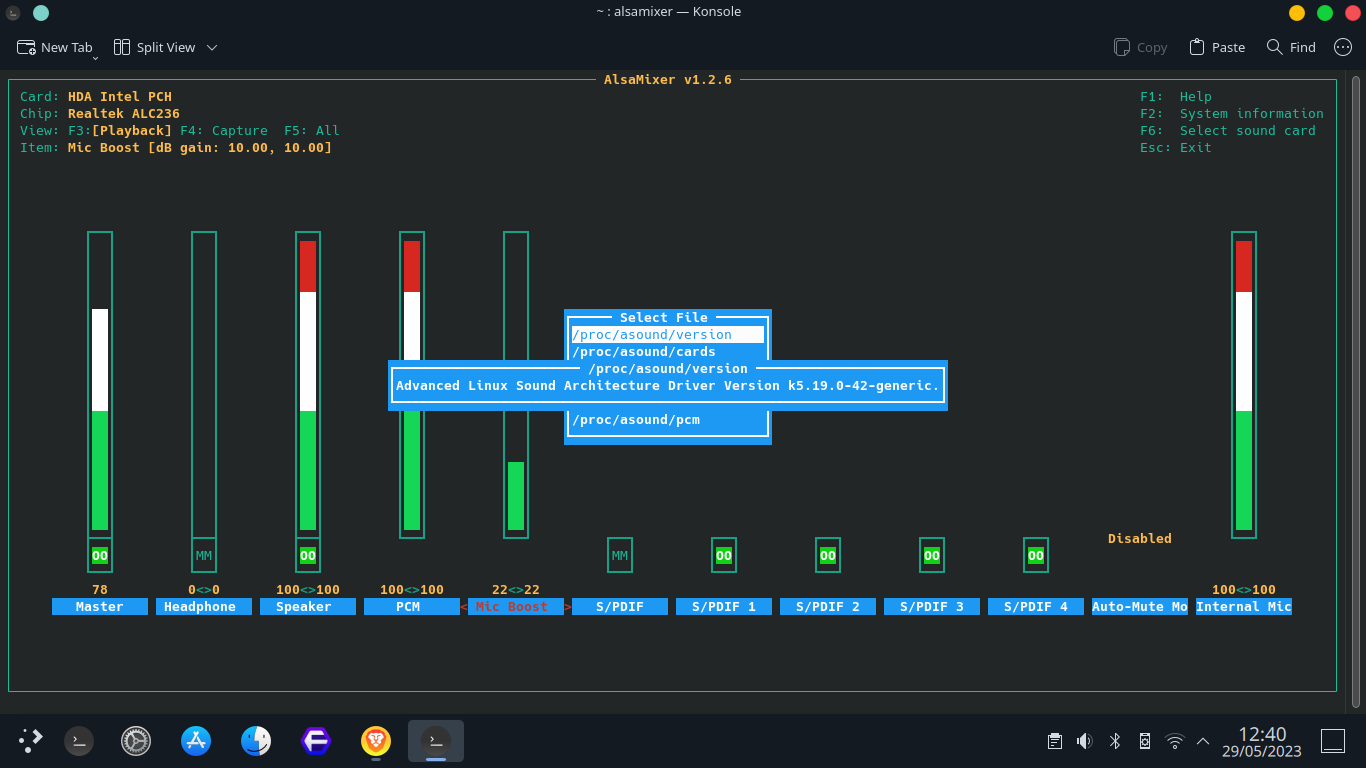Screen dimensions: 1366x768
Task: Select the S/PDIF channel label
Action: (620, 607)
